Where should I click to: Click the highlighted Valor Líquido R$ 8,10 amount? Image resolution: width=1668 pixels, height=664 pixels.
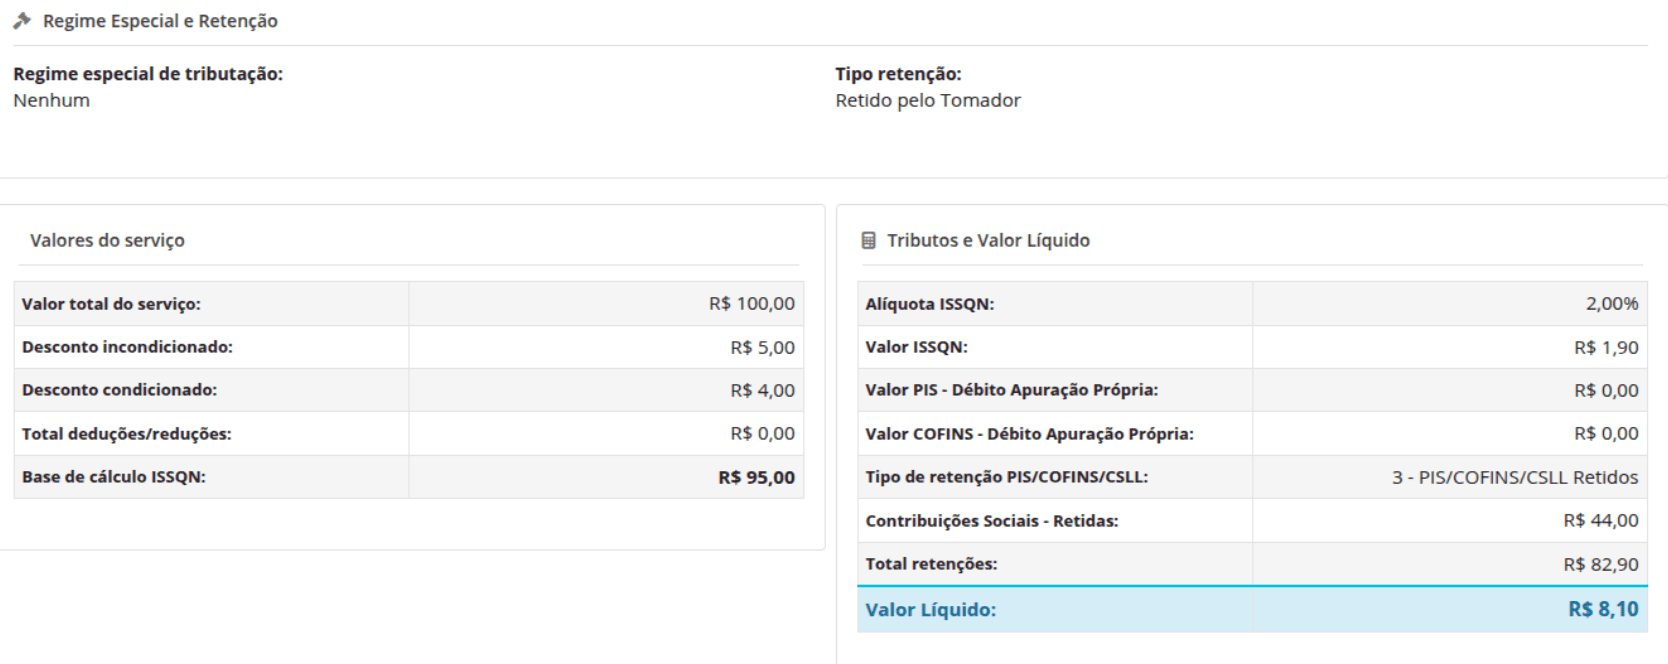pos(1603,609)
